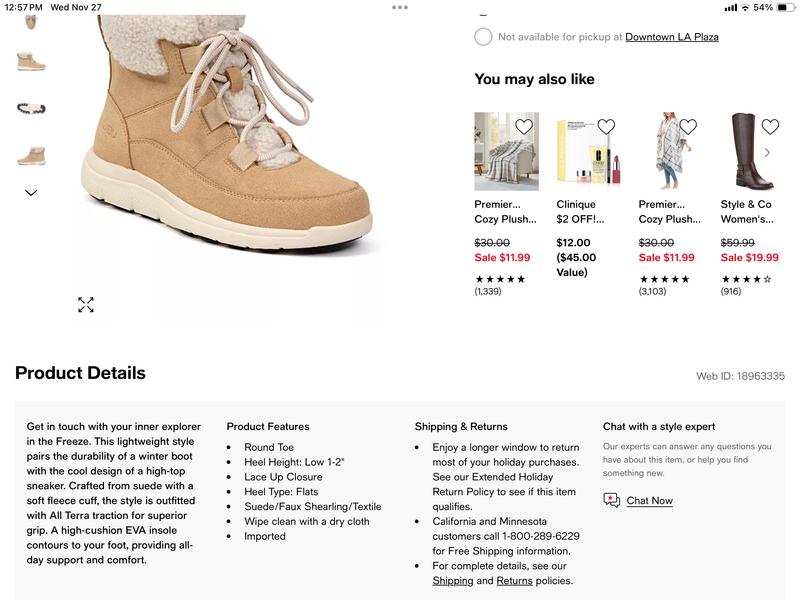Screen dimensions: 800x600
Task: Open the Shipping policy link
Action: tap(452, 580)
